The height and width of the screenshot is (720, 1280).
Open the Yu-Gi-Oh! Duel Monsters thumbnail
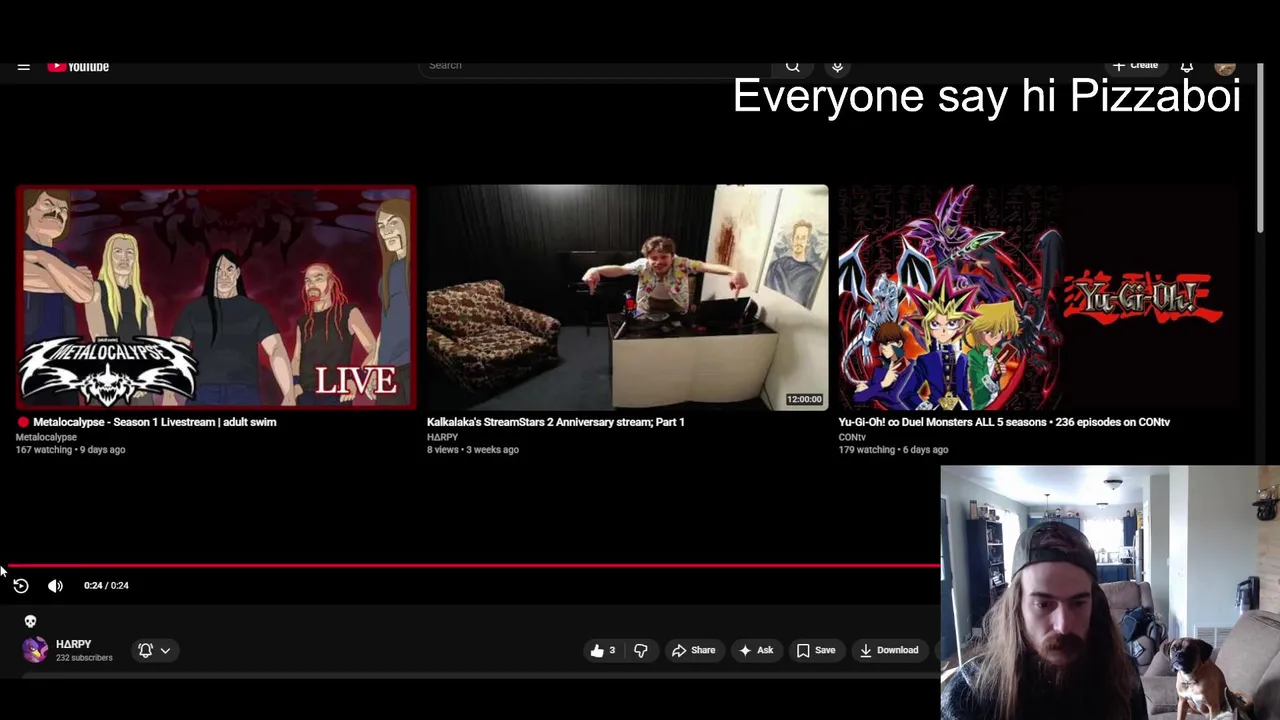(x=1039, y=297)
